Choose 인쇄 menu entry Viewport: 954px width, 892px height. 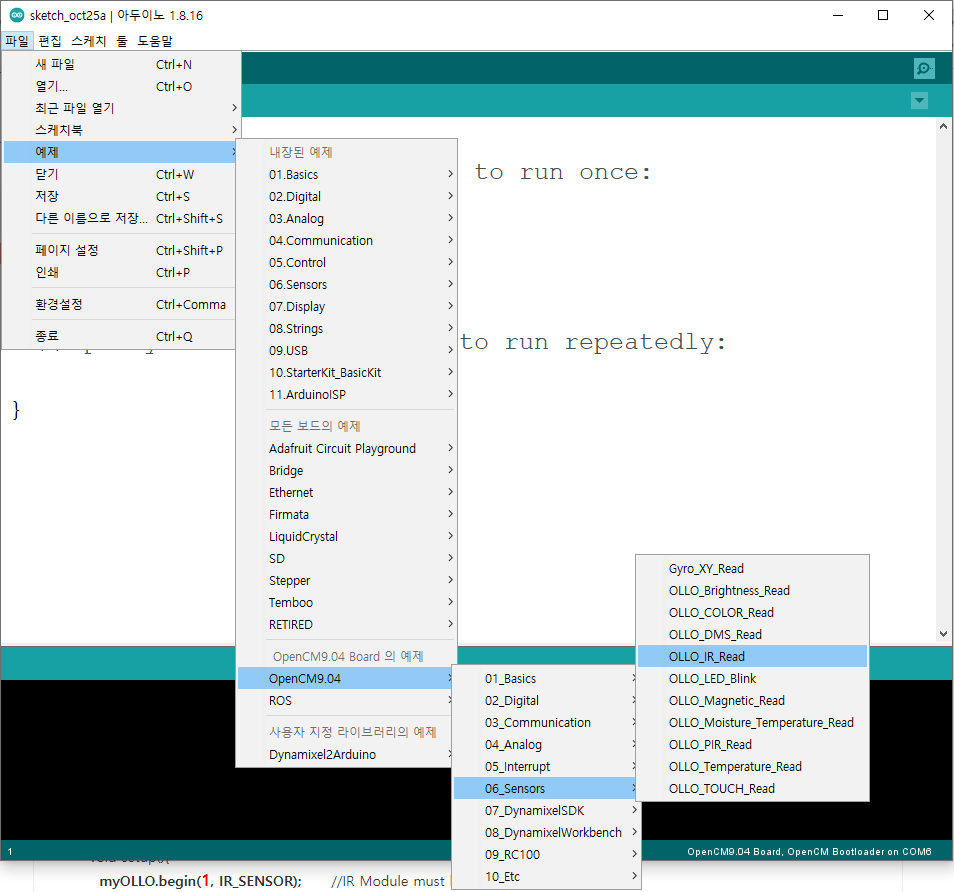click(119, 273)
